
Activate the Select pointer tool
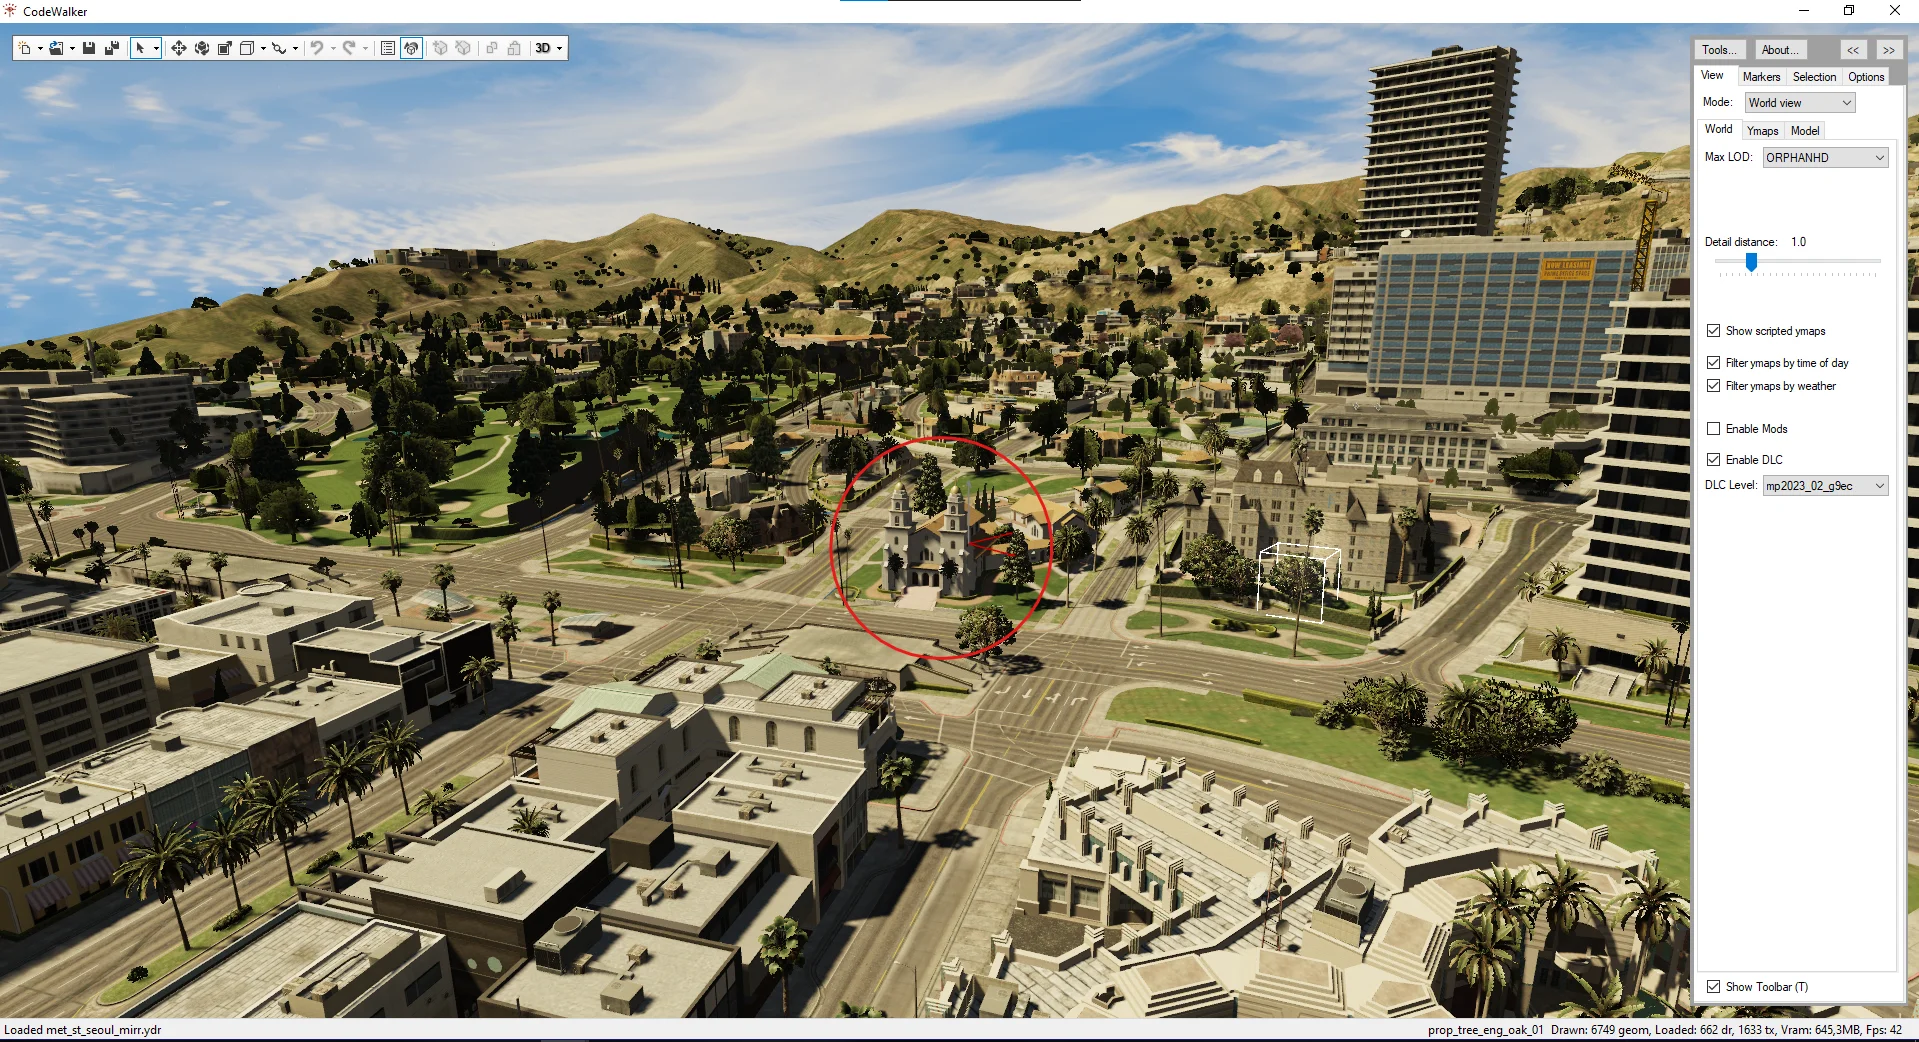click(x=140, y=48)
